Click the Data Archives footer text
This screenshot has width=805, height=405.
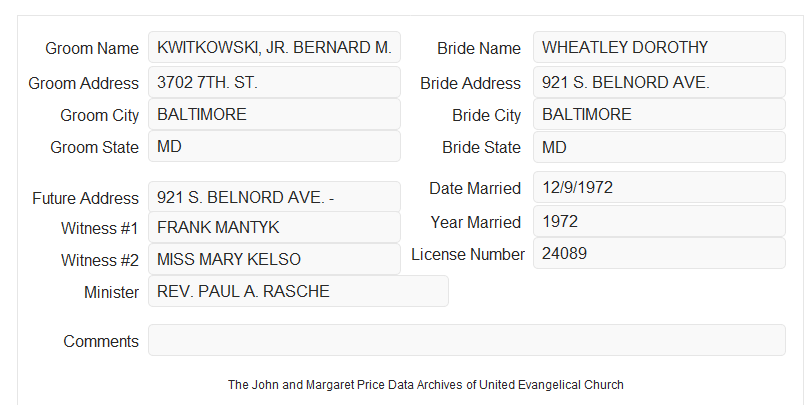[426, 385]
